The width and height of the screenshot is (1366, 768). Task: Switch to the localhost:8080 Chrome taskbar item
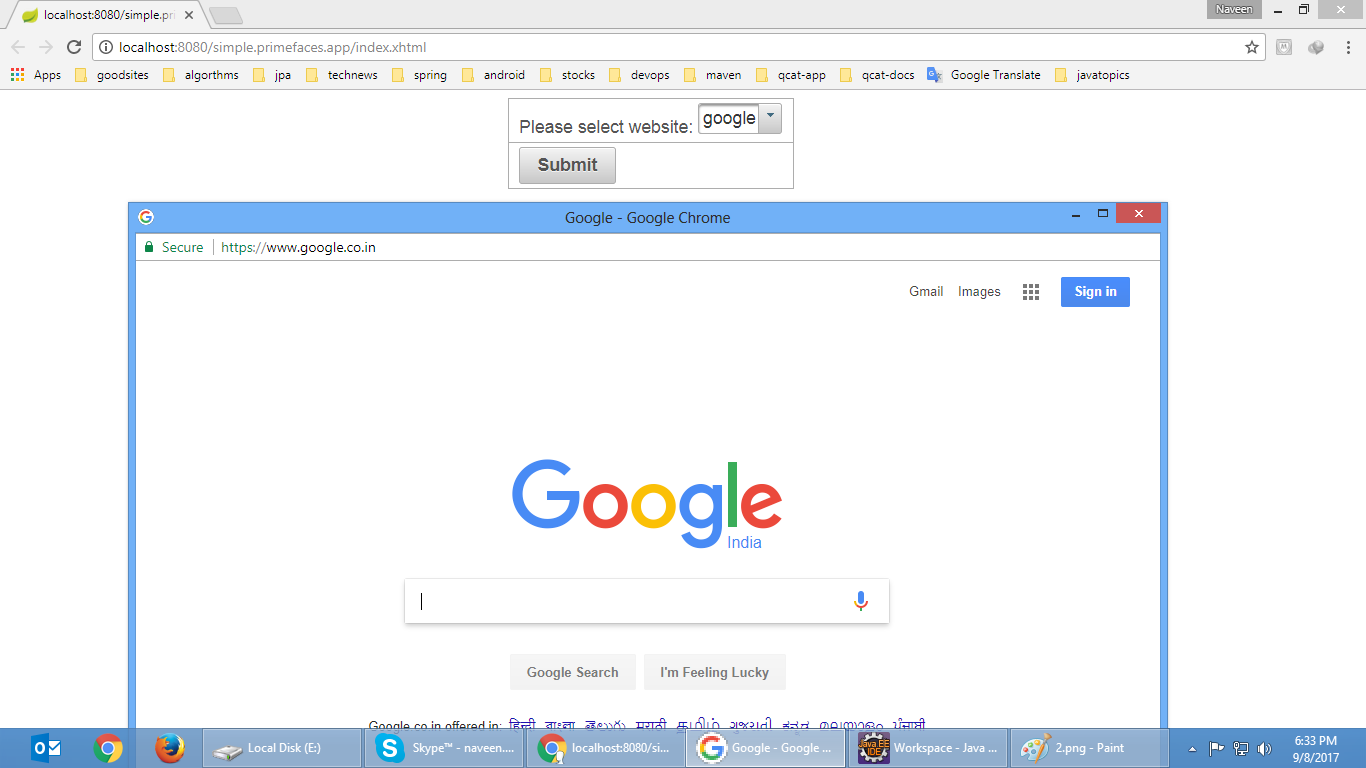click(604, 748)
